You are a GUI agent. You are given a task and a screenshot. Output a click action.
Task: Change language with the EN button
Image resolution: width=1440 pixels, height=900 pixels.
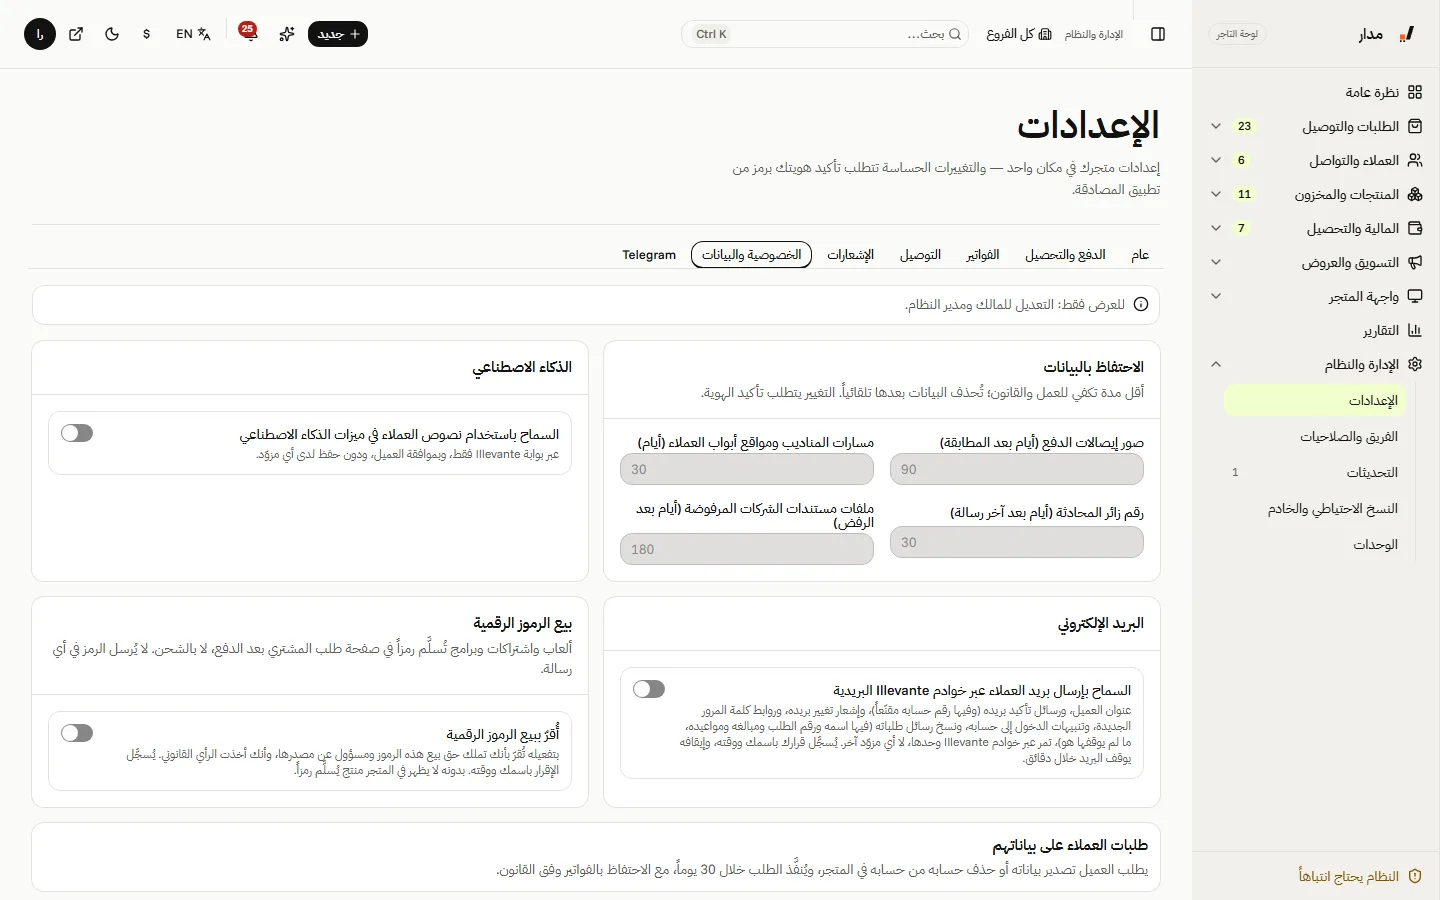pos(193,34)
